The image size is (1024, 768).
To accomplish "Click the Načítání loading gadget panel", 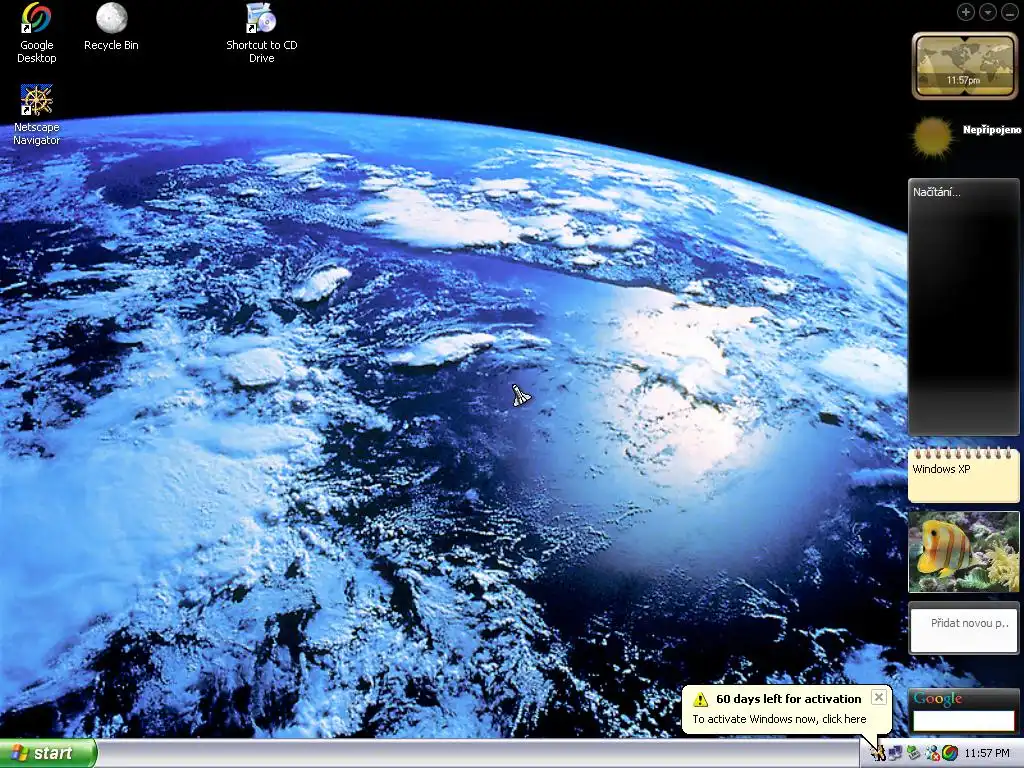I will 963,307.
